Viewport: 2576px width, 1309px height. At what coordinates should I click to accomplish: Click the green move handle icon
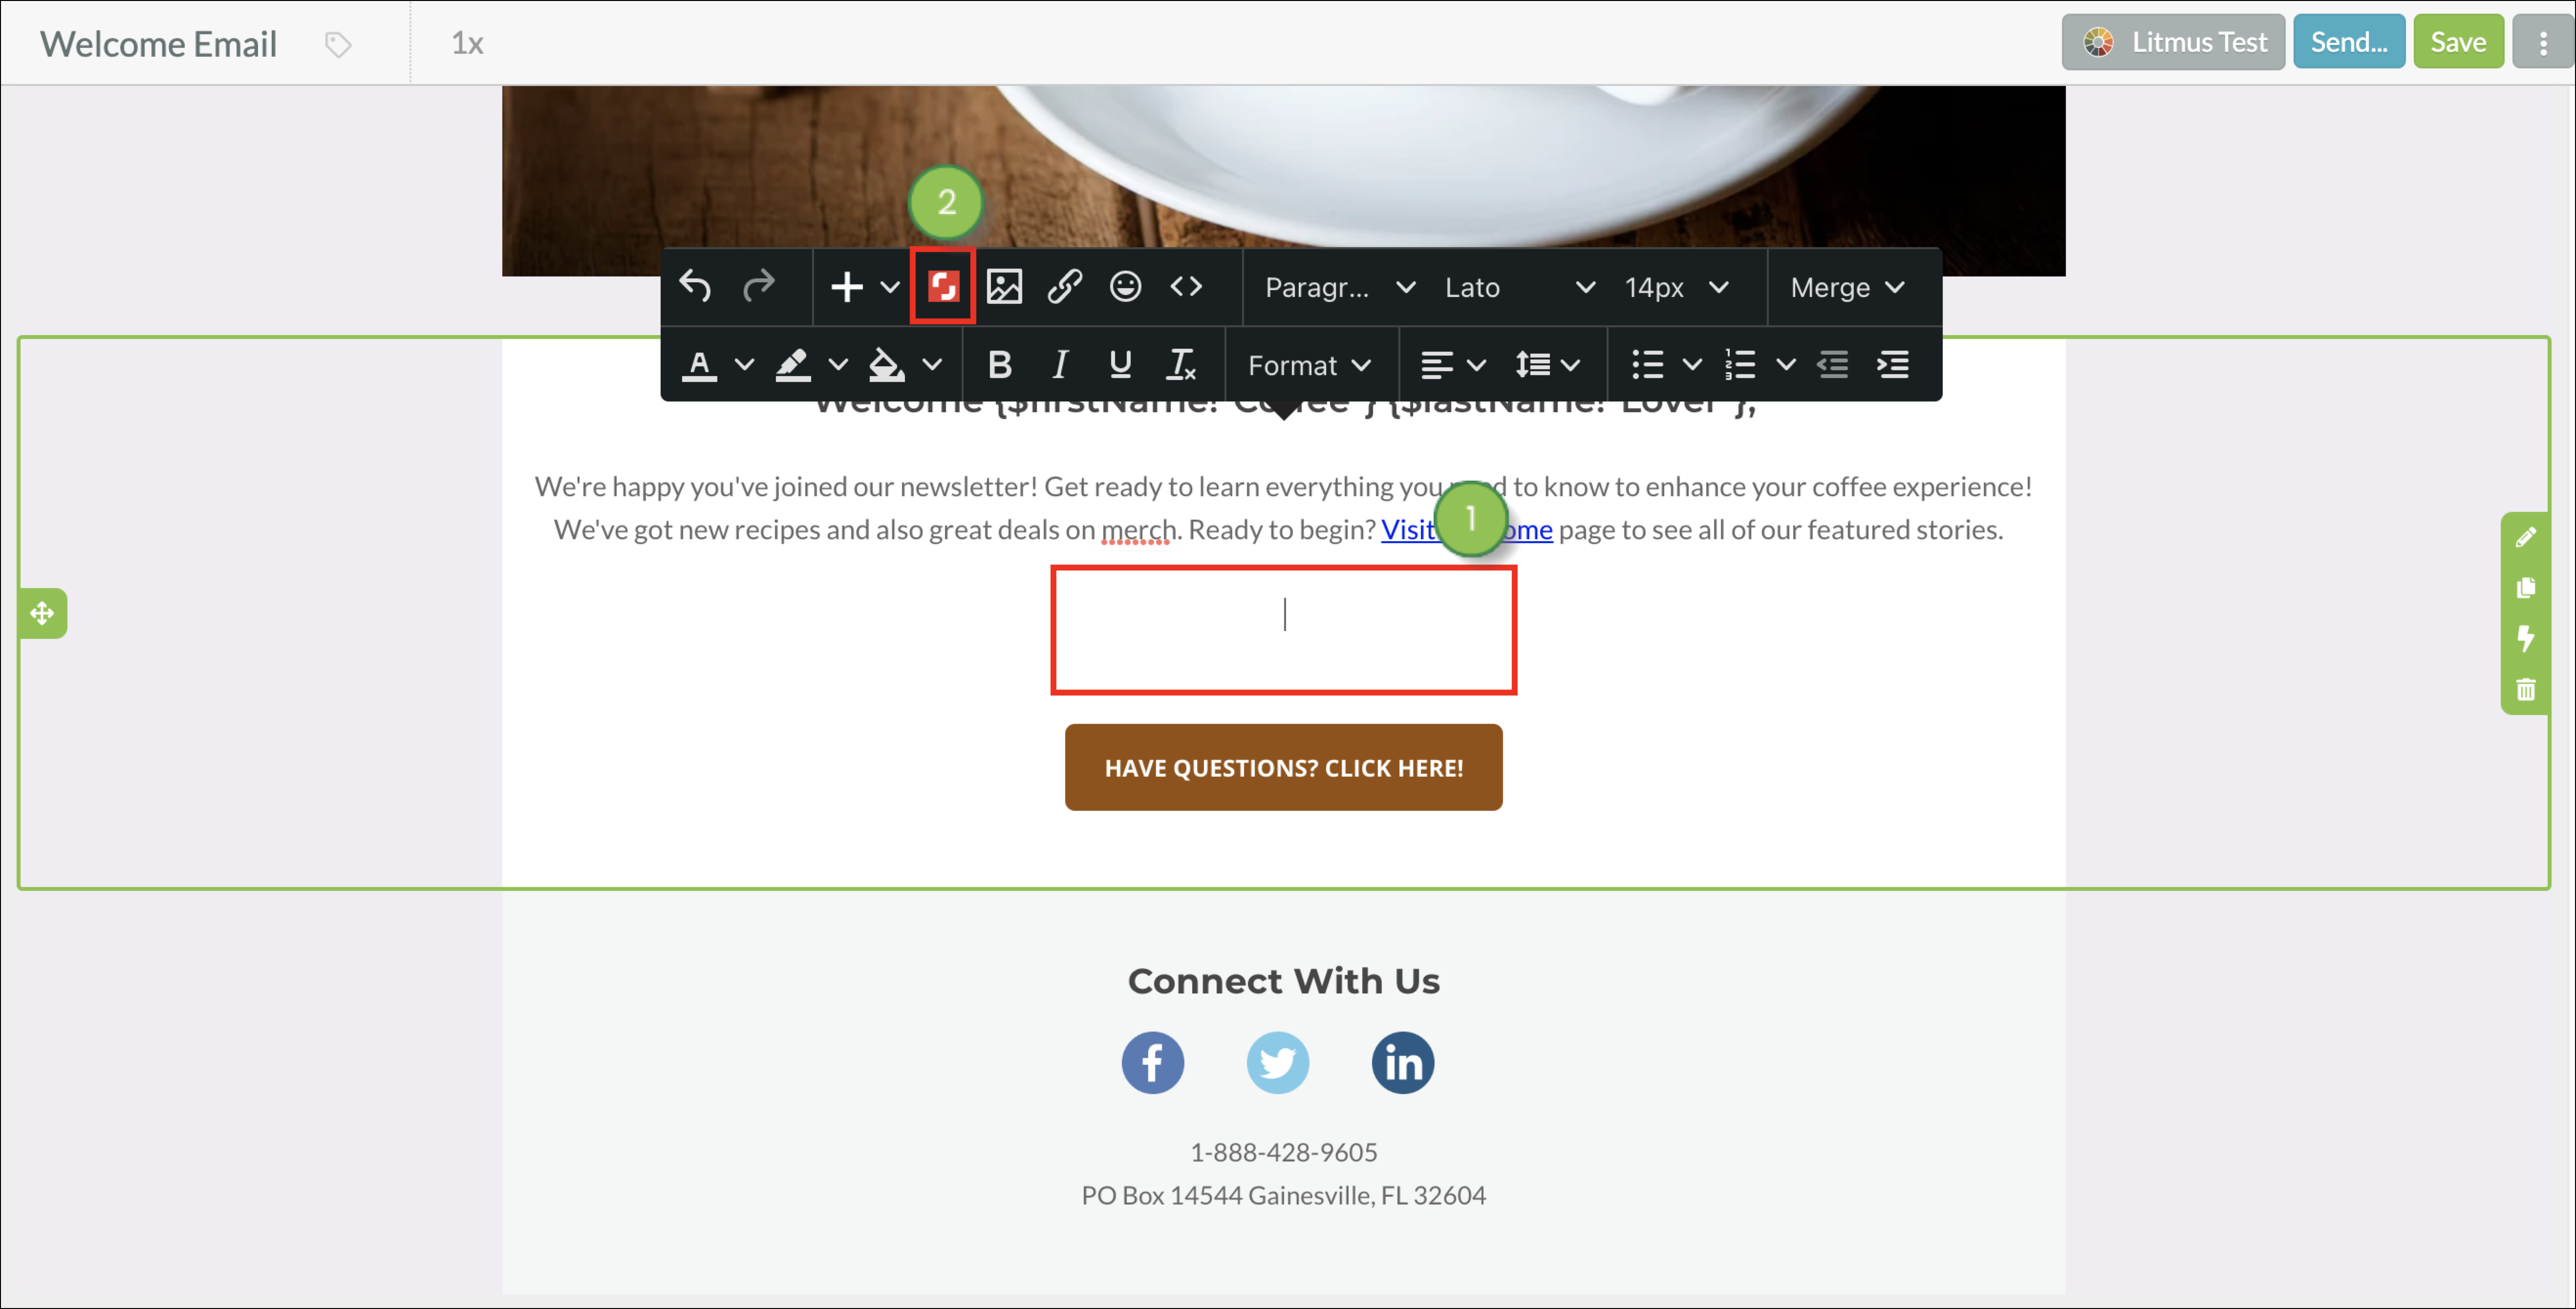pyautogui.click(x=42, y=613)
